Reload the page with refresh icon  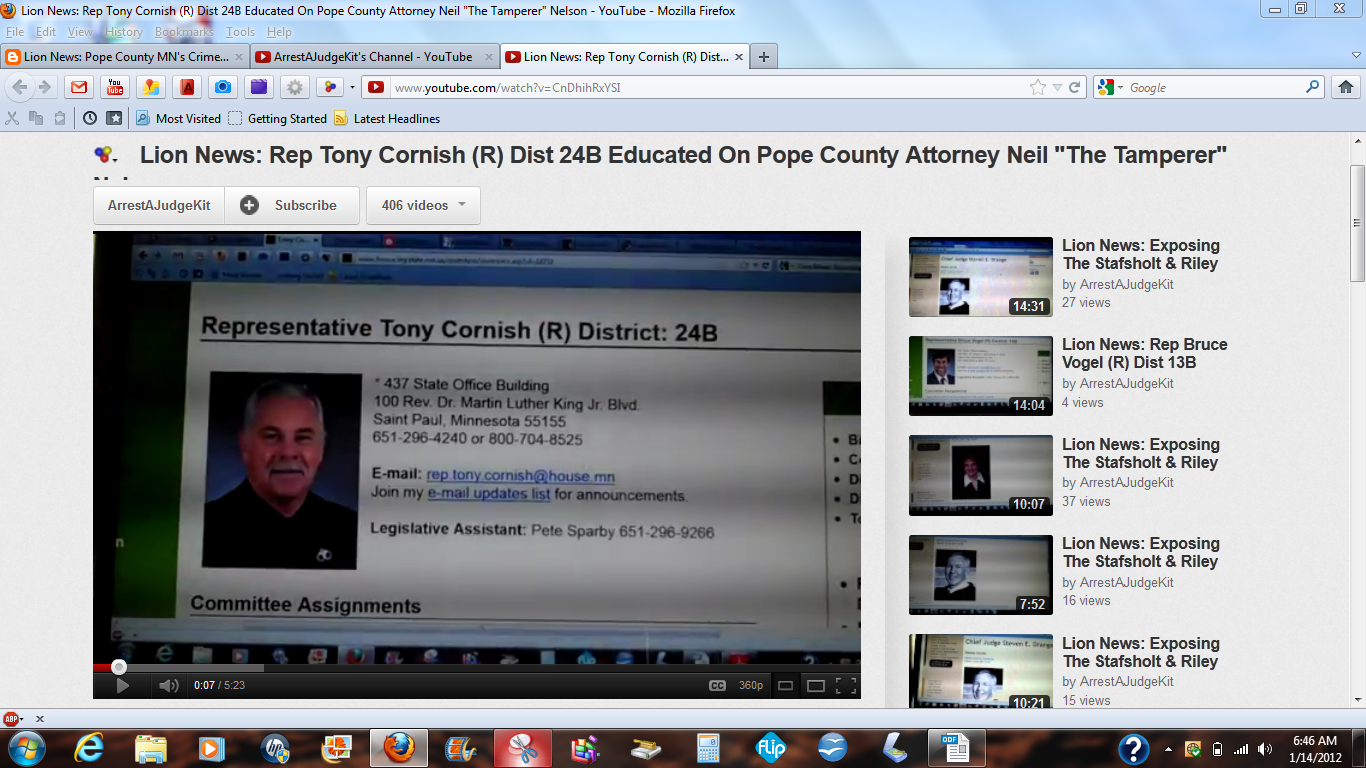click(1075, 87)
